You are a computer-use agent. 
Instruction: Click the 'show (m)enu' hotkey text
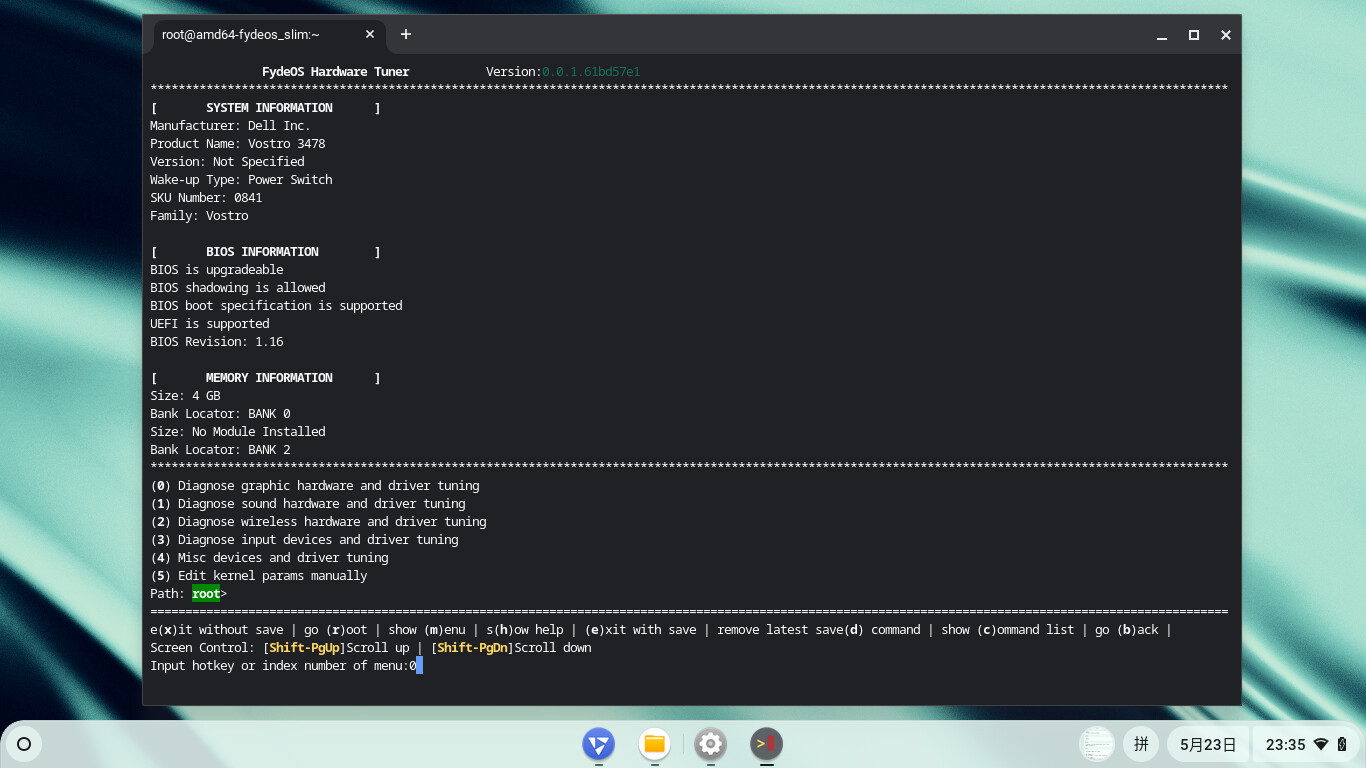[x=428, y=630]
